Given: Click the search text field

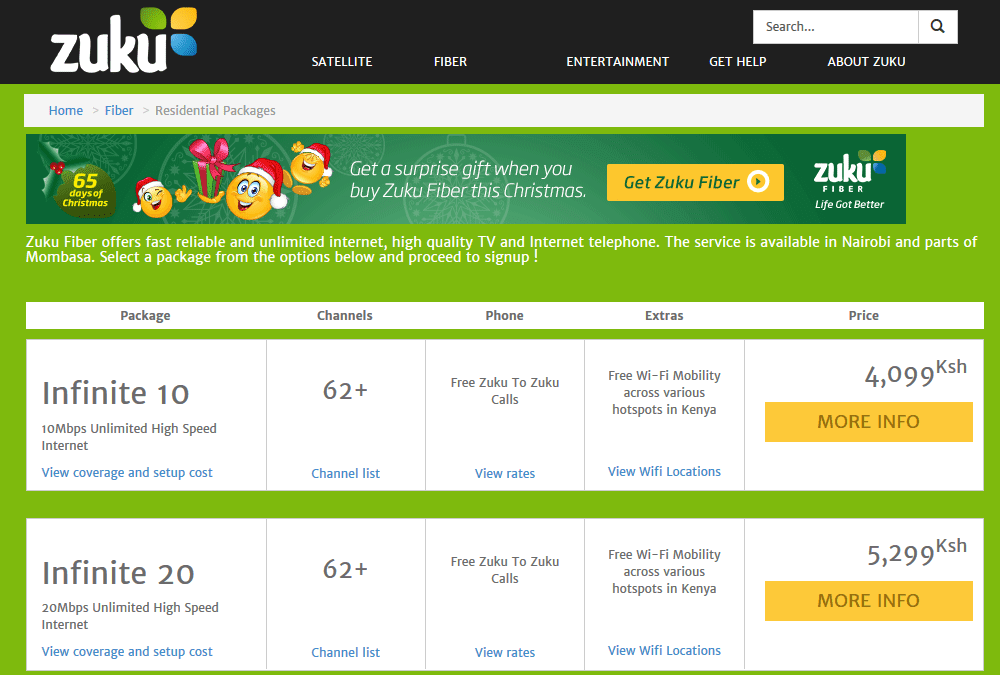Looking at the screenshot, I should coord(835,27).
